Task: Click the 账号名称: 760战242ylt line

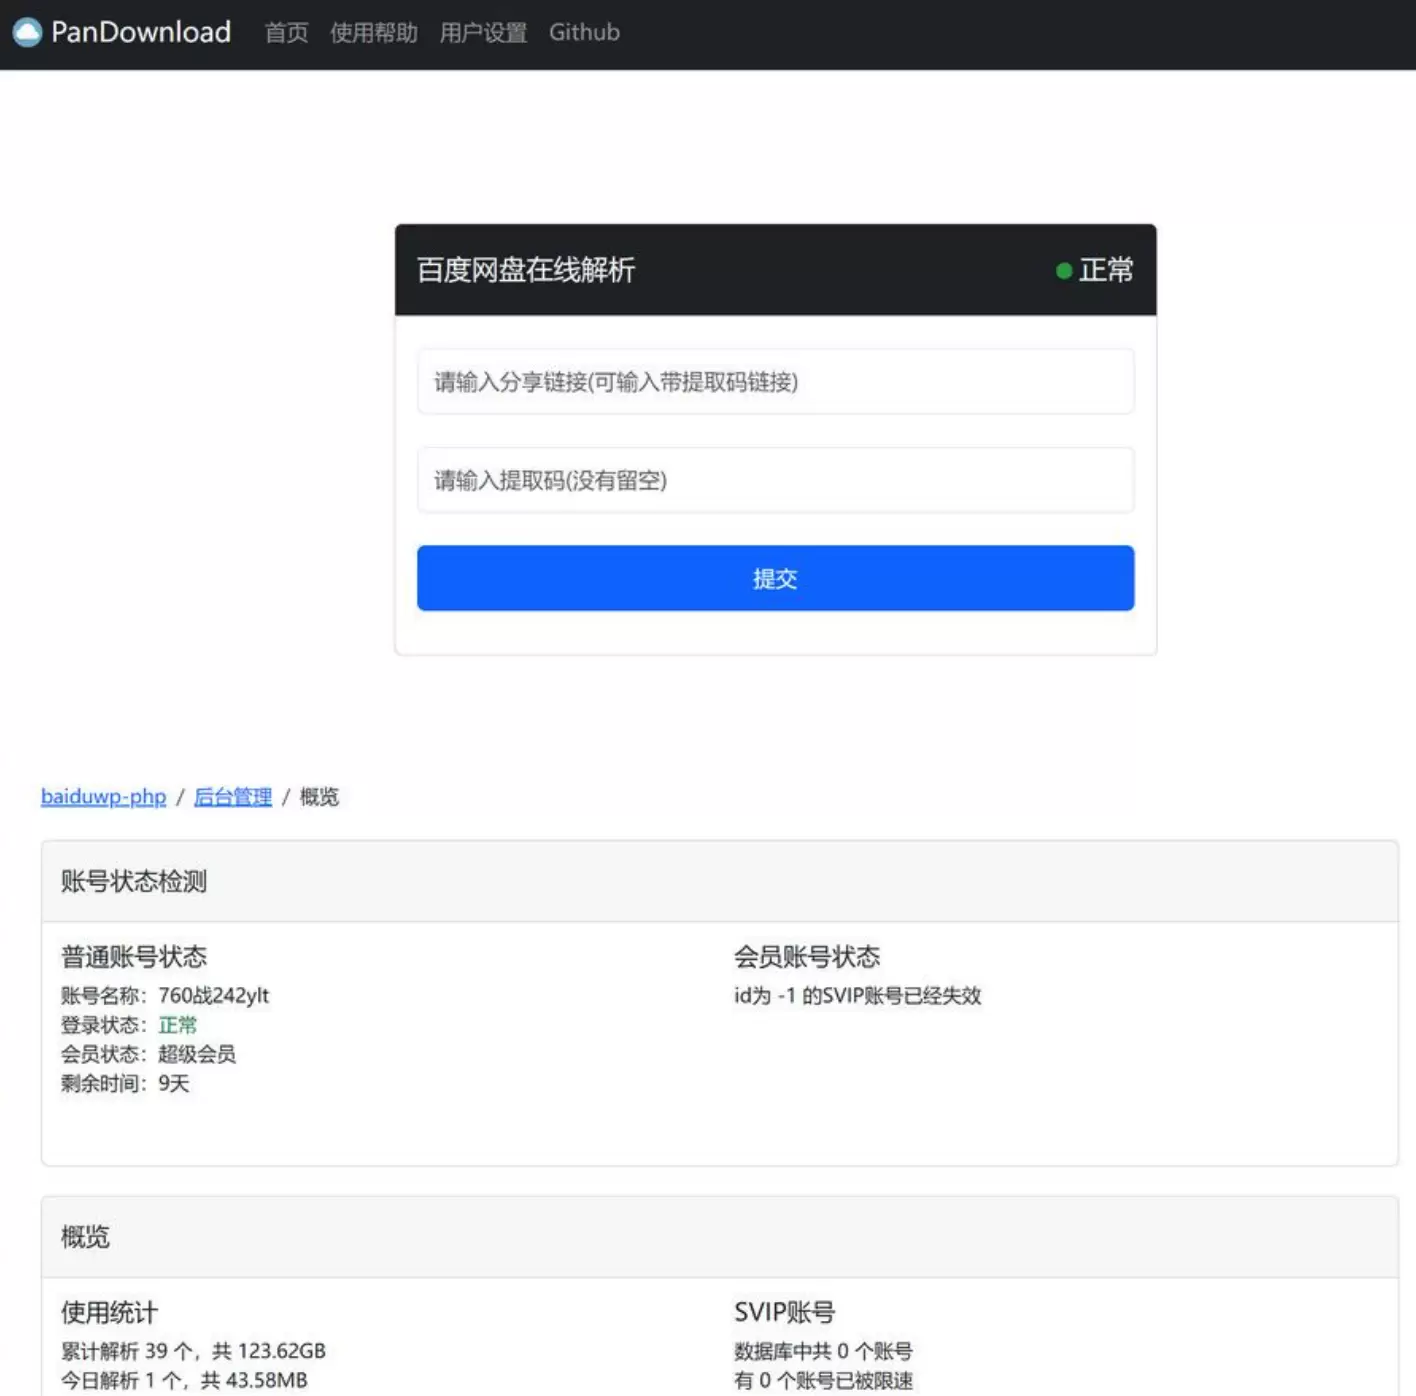Action: coord(165,996)
